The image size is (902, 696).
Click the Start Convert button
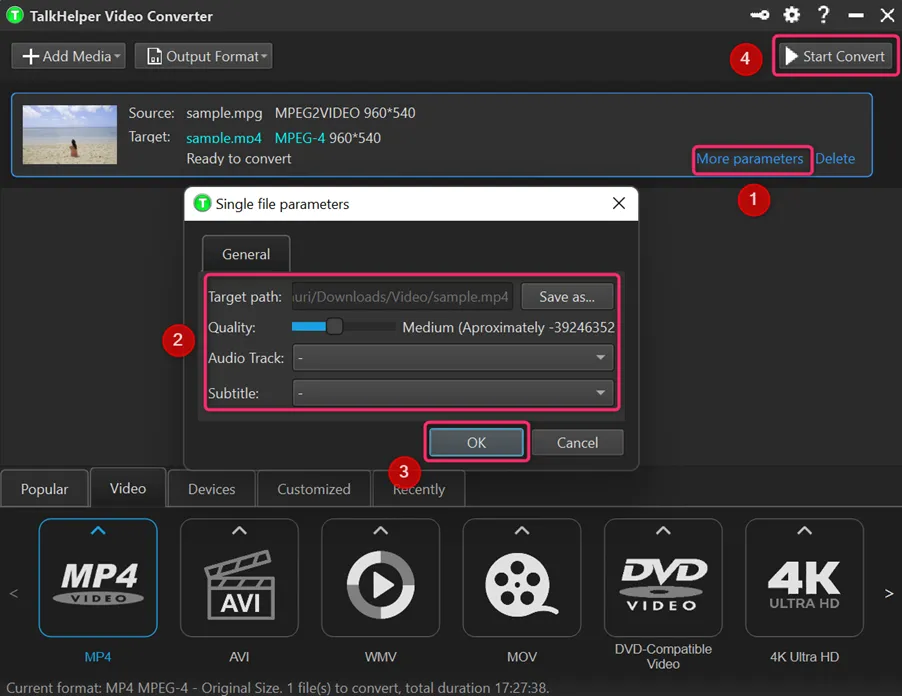click(x=835, y=56)
